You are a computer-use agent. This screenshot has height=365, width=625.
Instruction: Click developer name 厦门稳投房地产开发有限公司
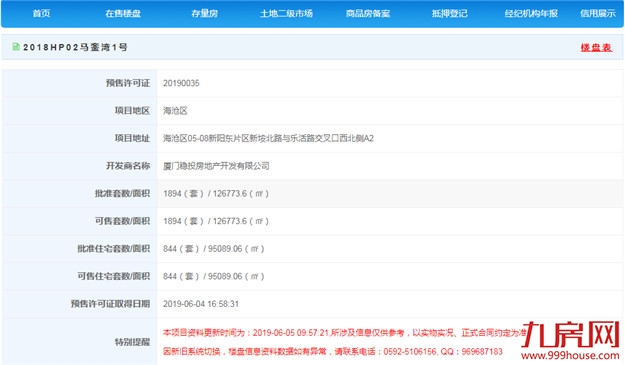[x=216, y=166]
